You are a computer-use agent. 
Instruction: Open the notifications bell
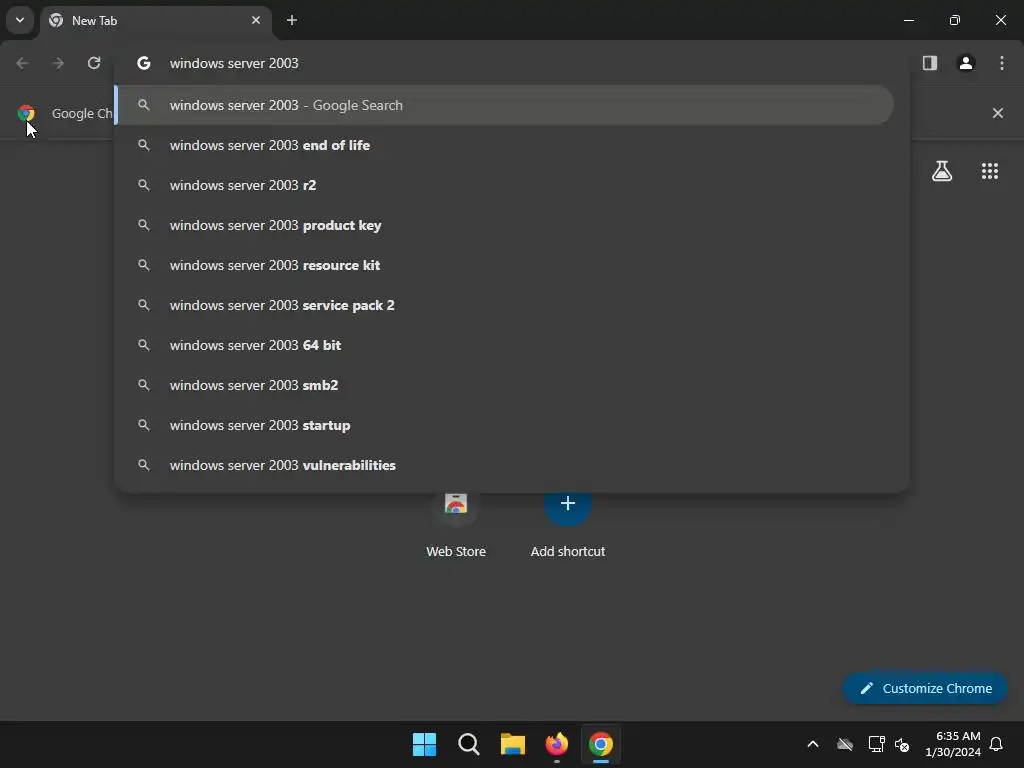tap(997, 744)
